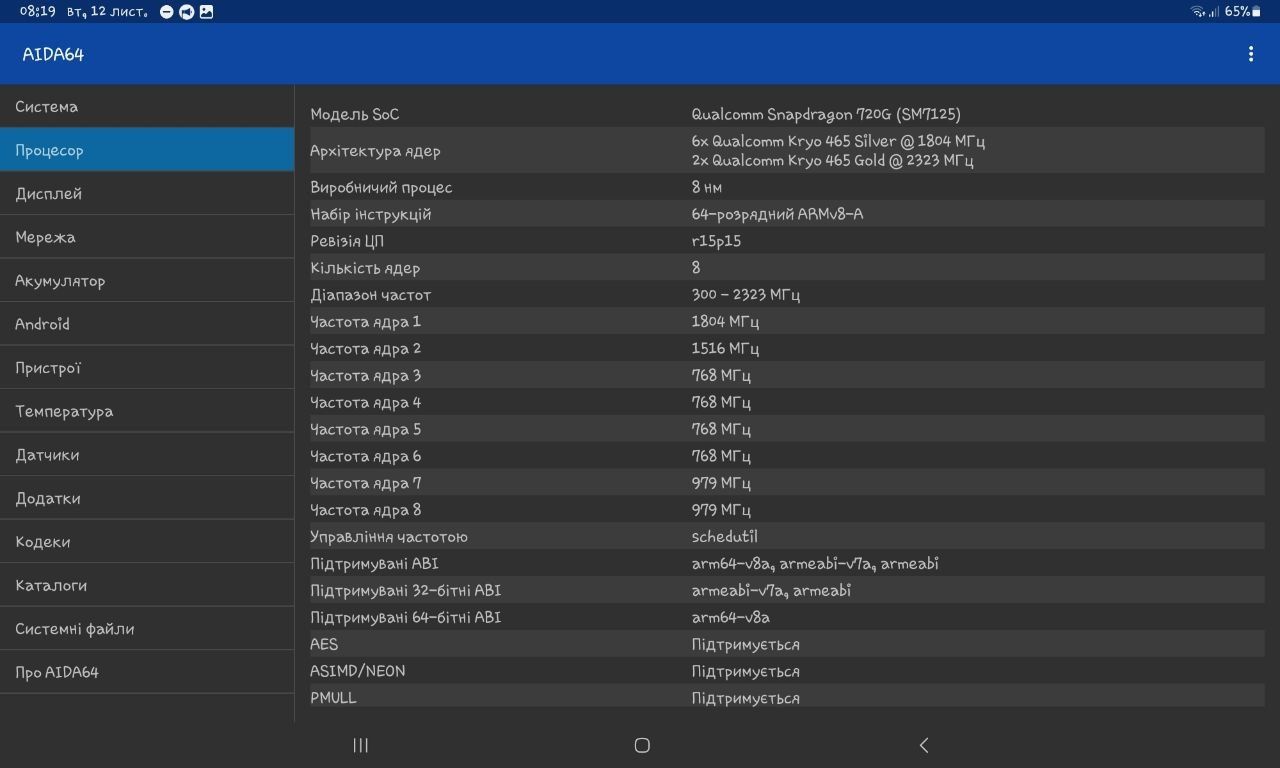Select the Кількість ядер row label
This screenshot has height=768, width=1280.
365,268
